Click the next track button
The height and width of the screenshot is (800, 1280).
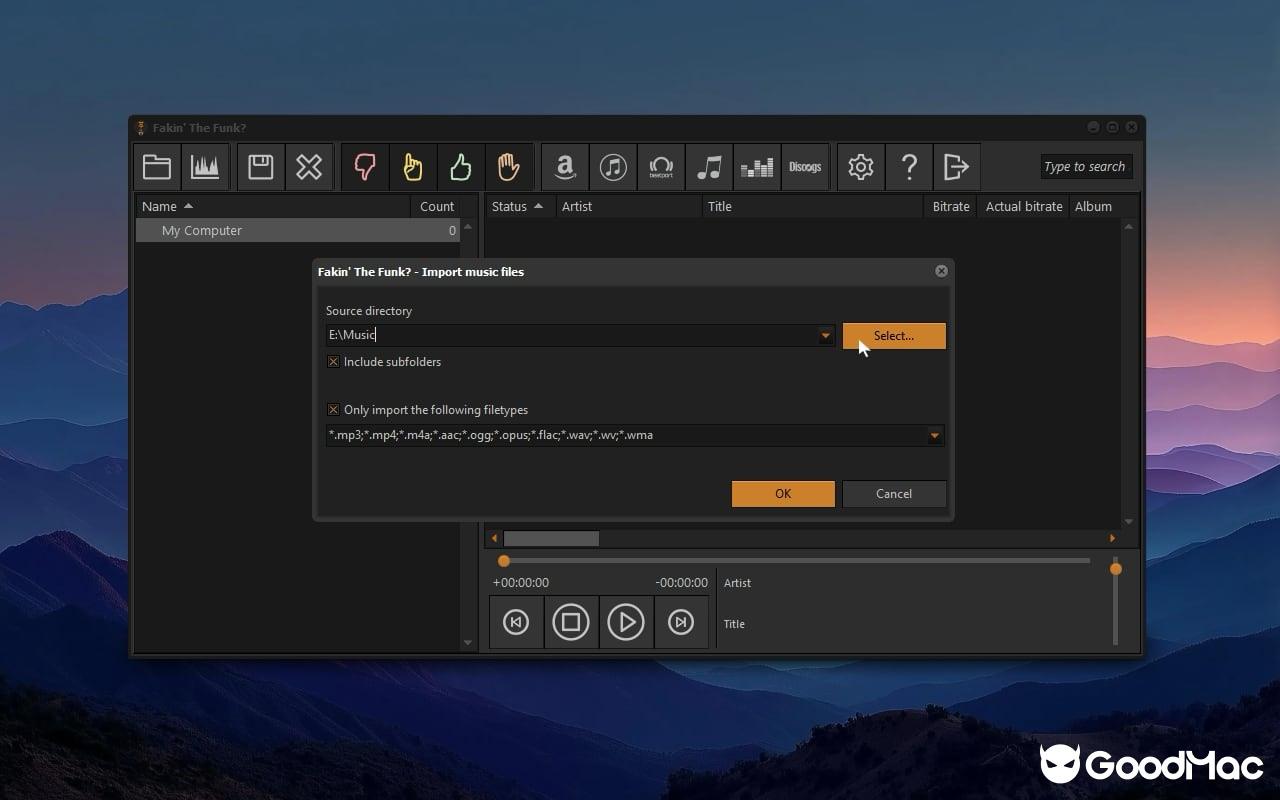tap(681, 622)
